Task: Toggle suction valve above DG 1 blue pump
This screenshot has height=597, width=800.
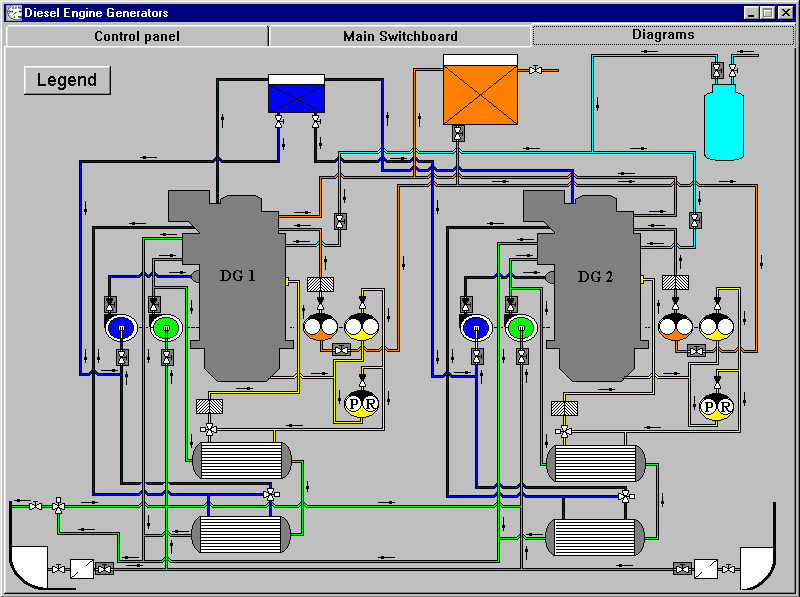Action: click(x=110, y=305)
